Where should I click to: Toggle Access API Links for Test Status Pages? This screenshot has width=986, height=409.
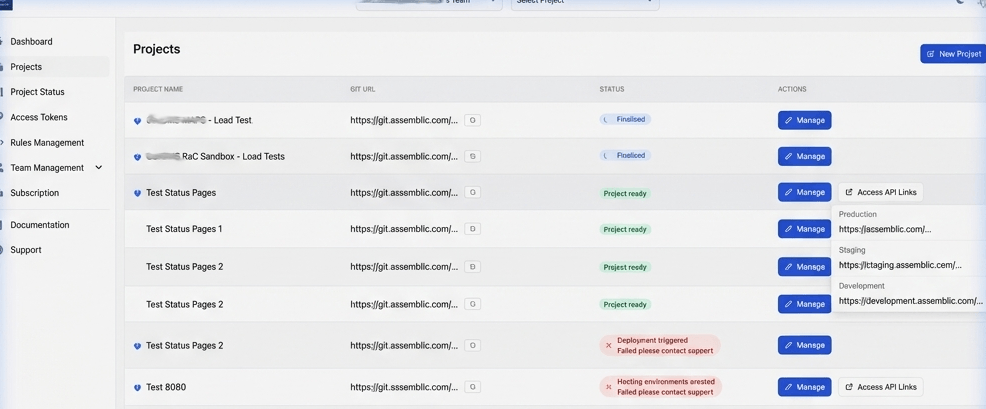point(880,193)
